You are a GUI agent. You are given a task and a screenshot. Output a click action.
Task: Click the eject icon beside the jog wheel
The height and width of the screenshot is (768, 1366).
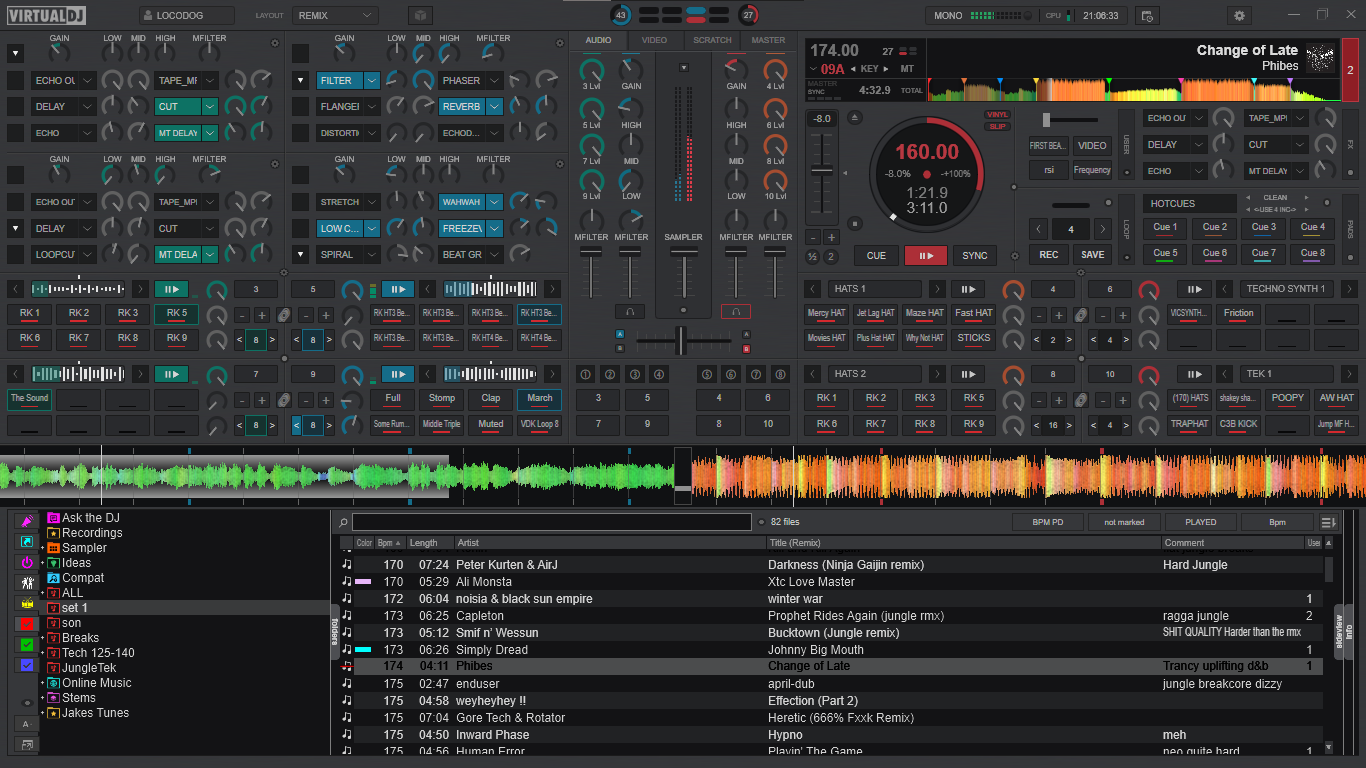click(x=854, y=118)
